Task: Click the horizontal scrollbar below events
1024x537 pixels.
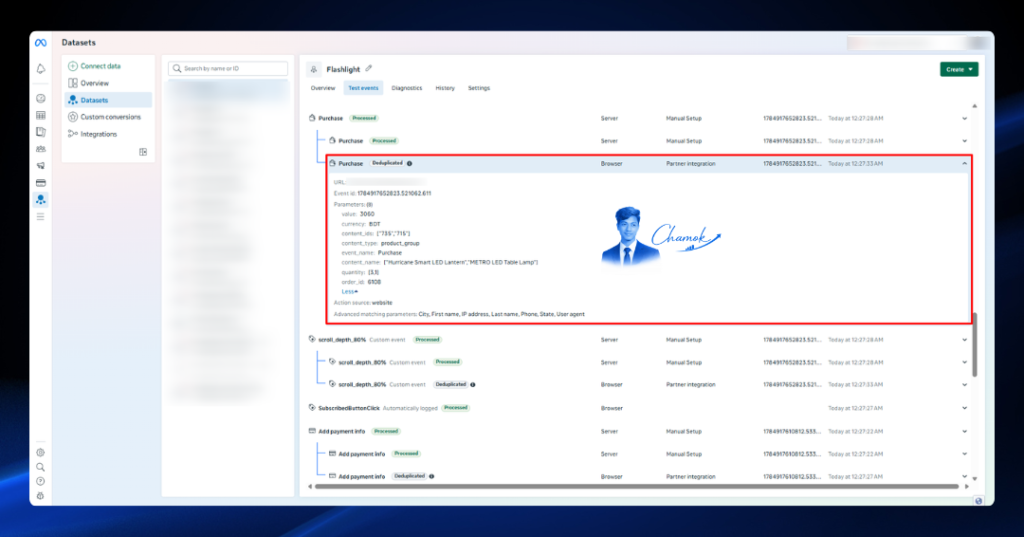Action: (x=637, y=486)
